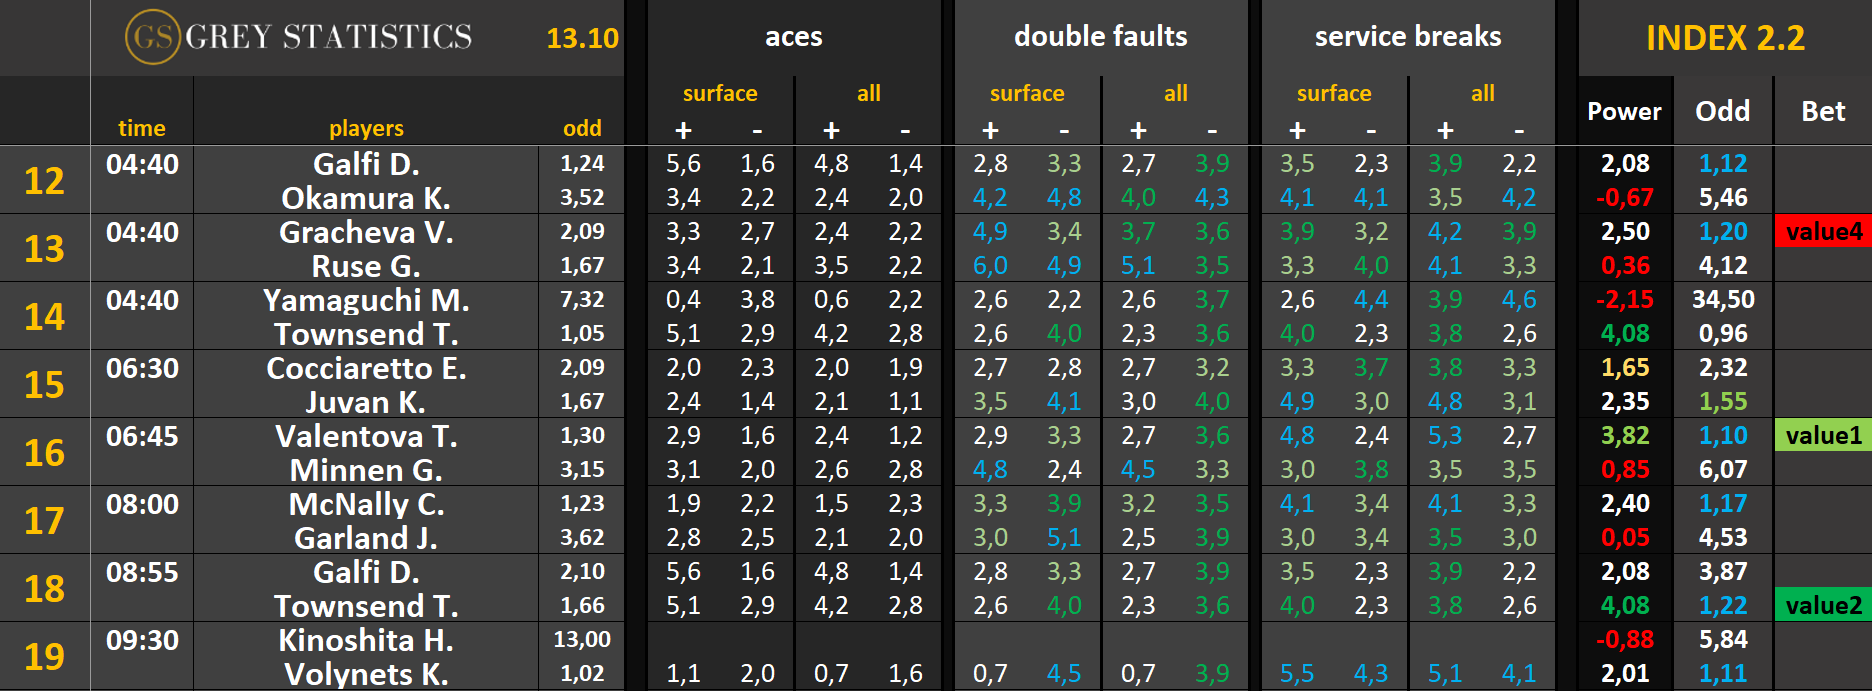Viewport: 1872px width, 691px height.
Task: Select the players column header
Action: click(x=366, y=128)
